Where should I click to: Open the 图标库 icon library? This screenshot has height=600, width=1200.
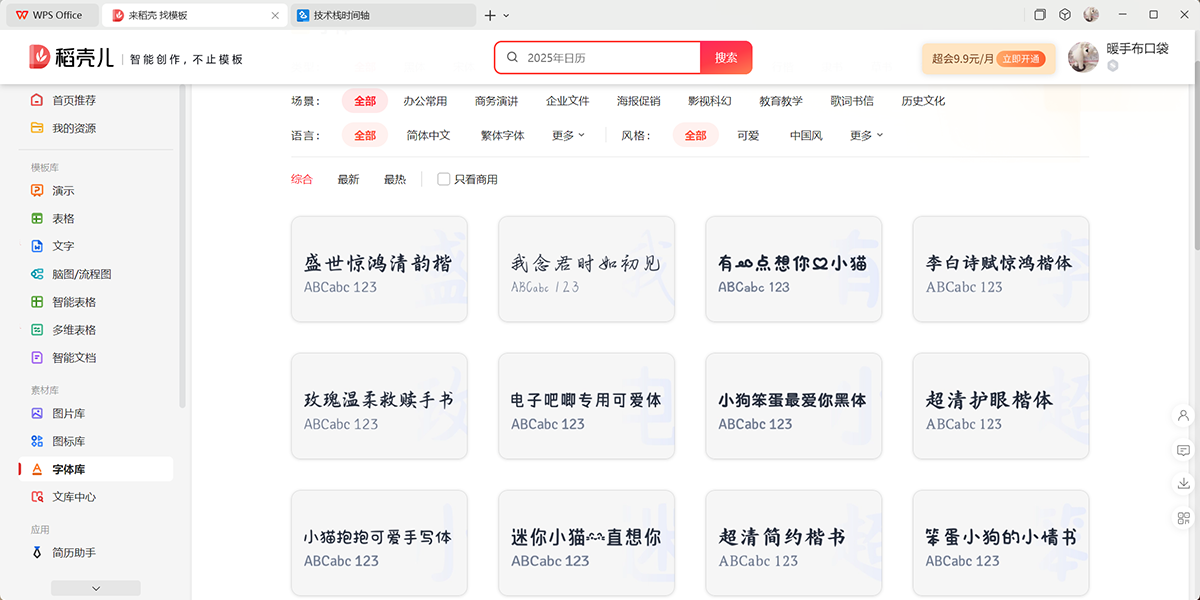coord(63,441)
